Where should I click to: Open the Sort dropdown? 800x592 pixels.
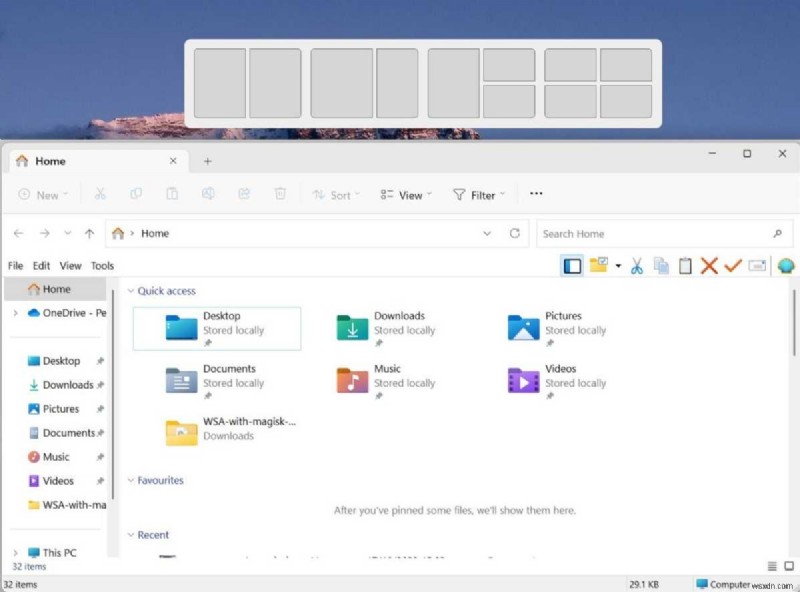point(336,195)
